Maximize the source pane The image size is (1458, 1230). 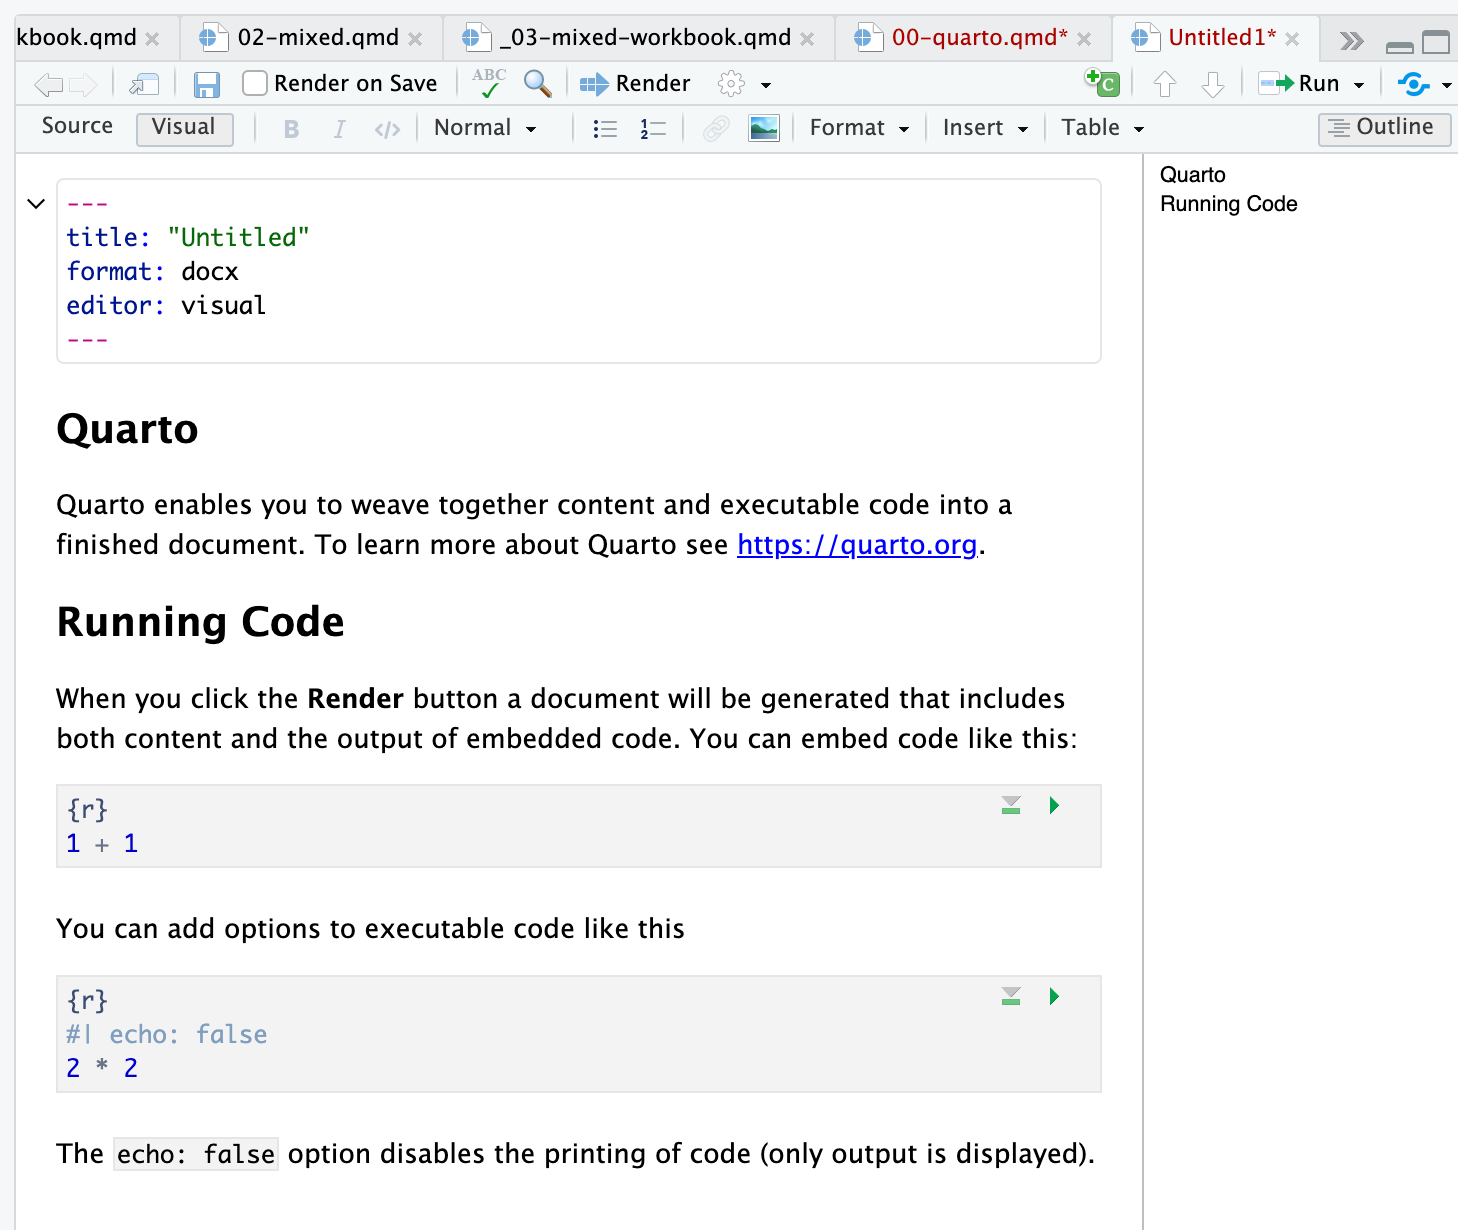click(x=1436, y=42)
